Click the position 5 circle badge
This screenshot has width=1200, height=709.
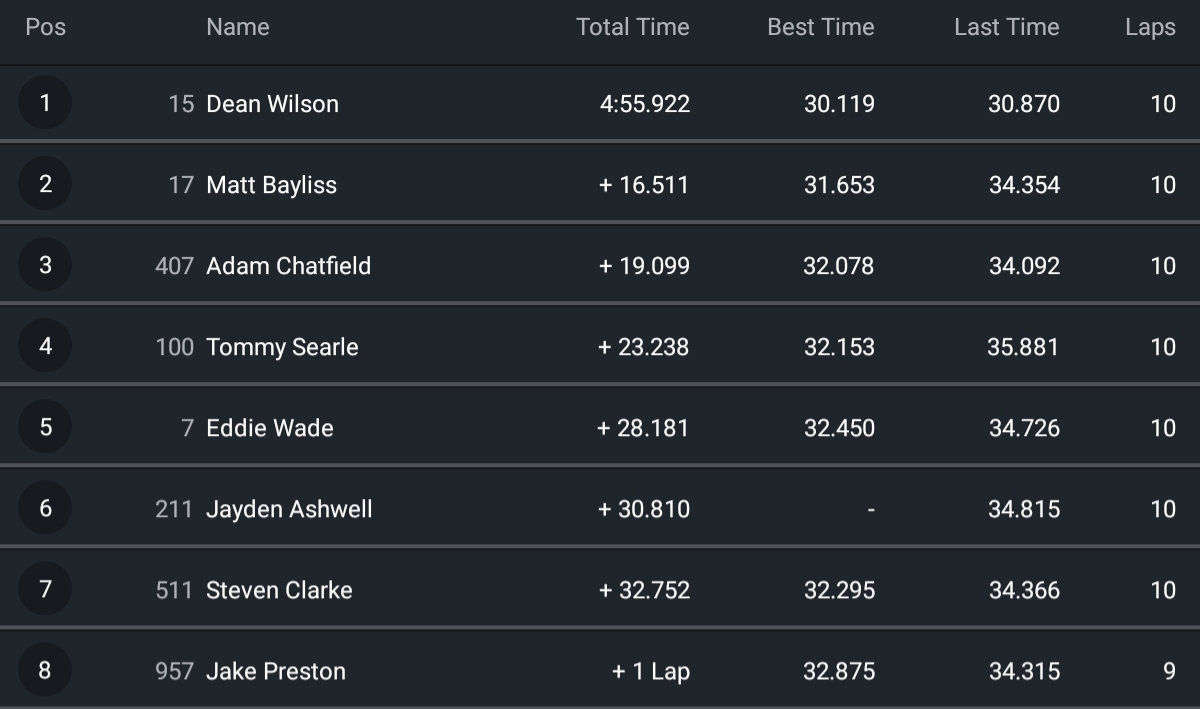45,427
